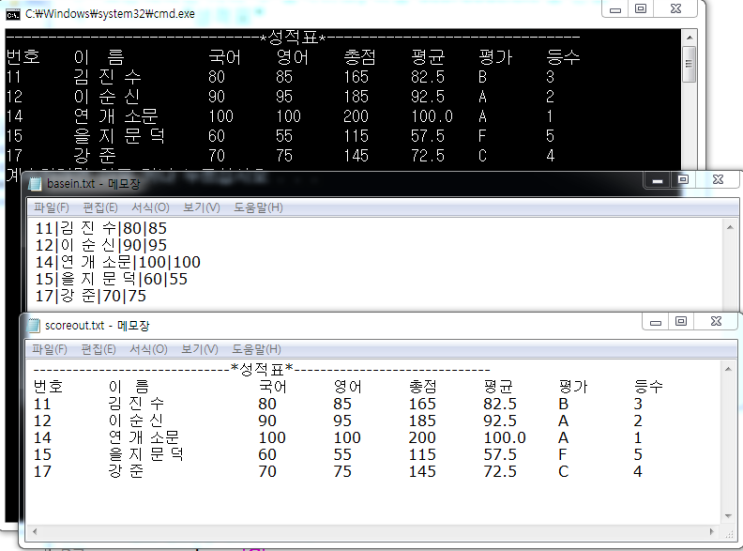Click 등수 column header in scoreout.txt
Image resolution: width=743 pixels, height=551 pixels.
pos(648,387)
